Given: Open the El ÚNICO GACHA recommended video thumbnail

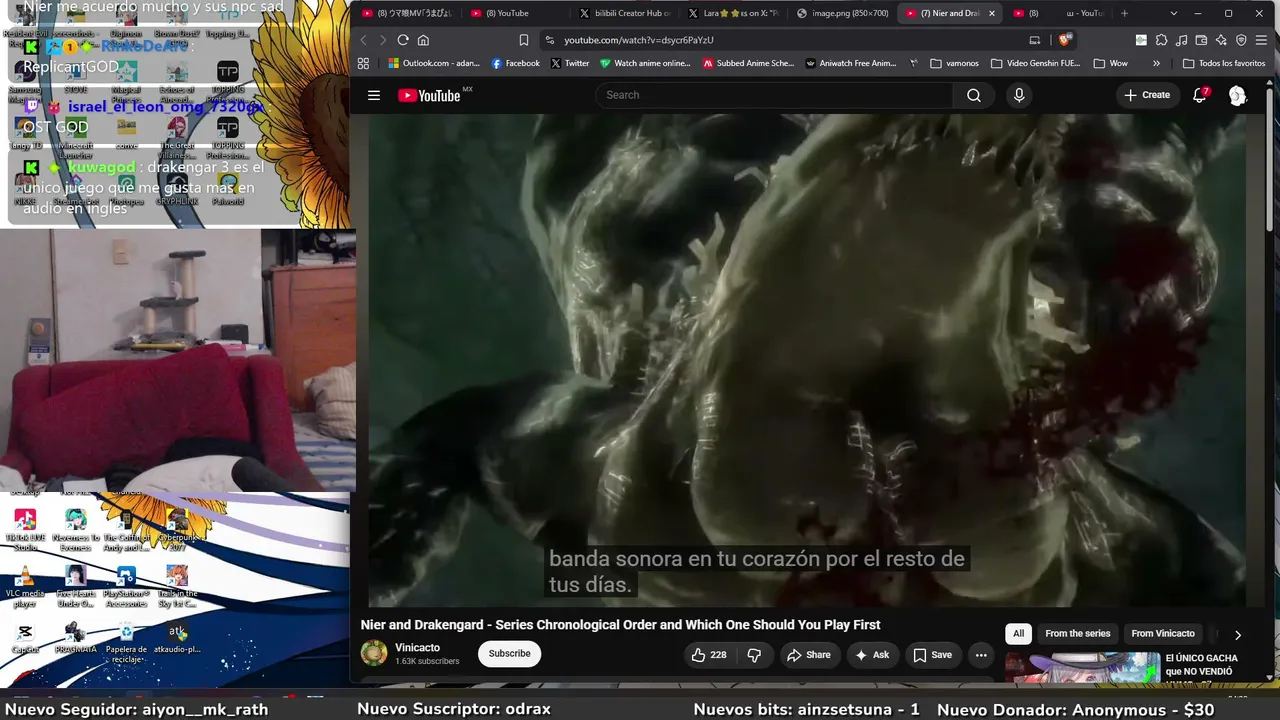Looking at the screenshot, I should [1082, 667].
